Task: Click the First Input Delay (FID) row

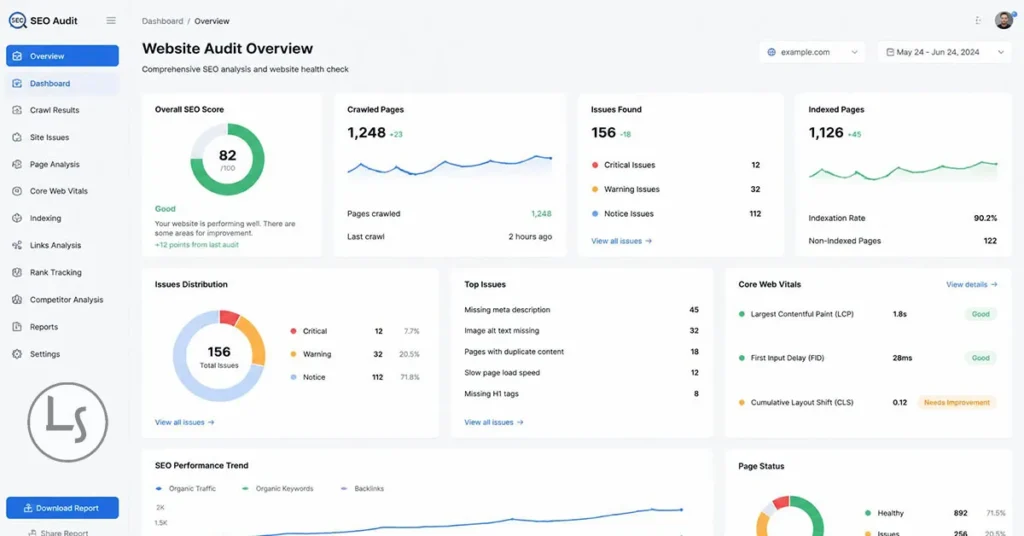Action: pyautogui.click(x=868, y=358)
